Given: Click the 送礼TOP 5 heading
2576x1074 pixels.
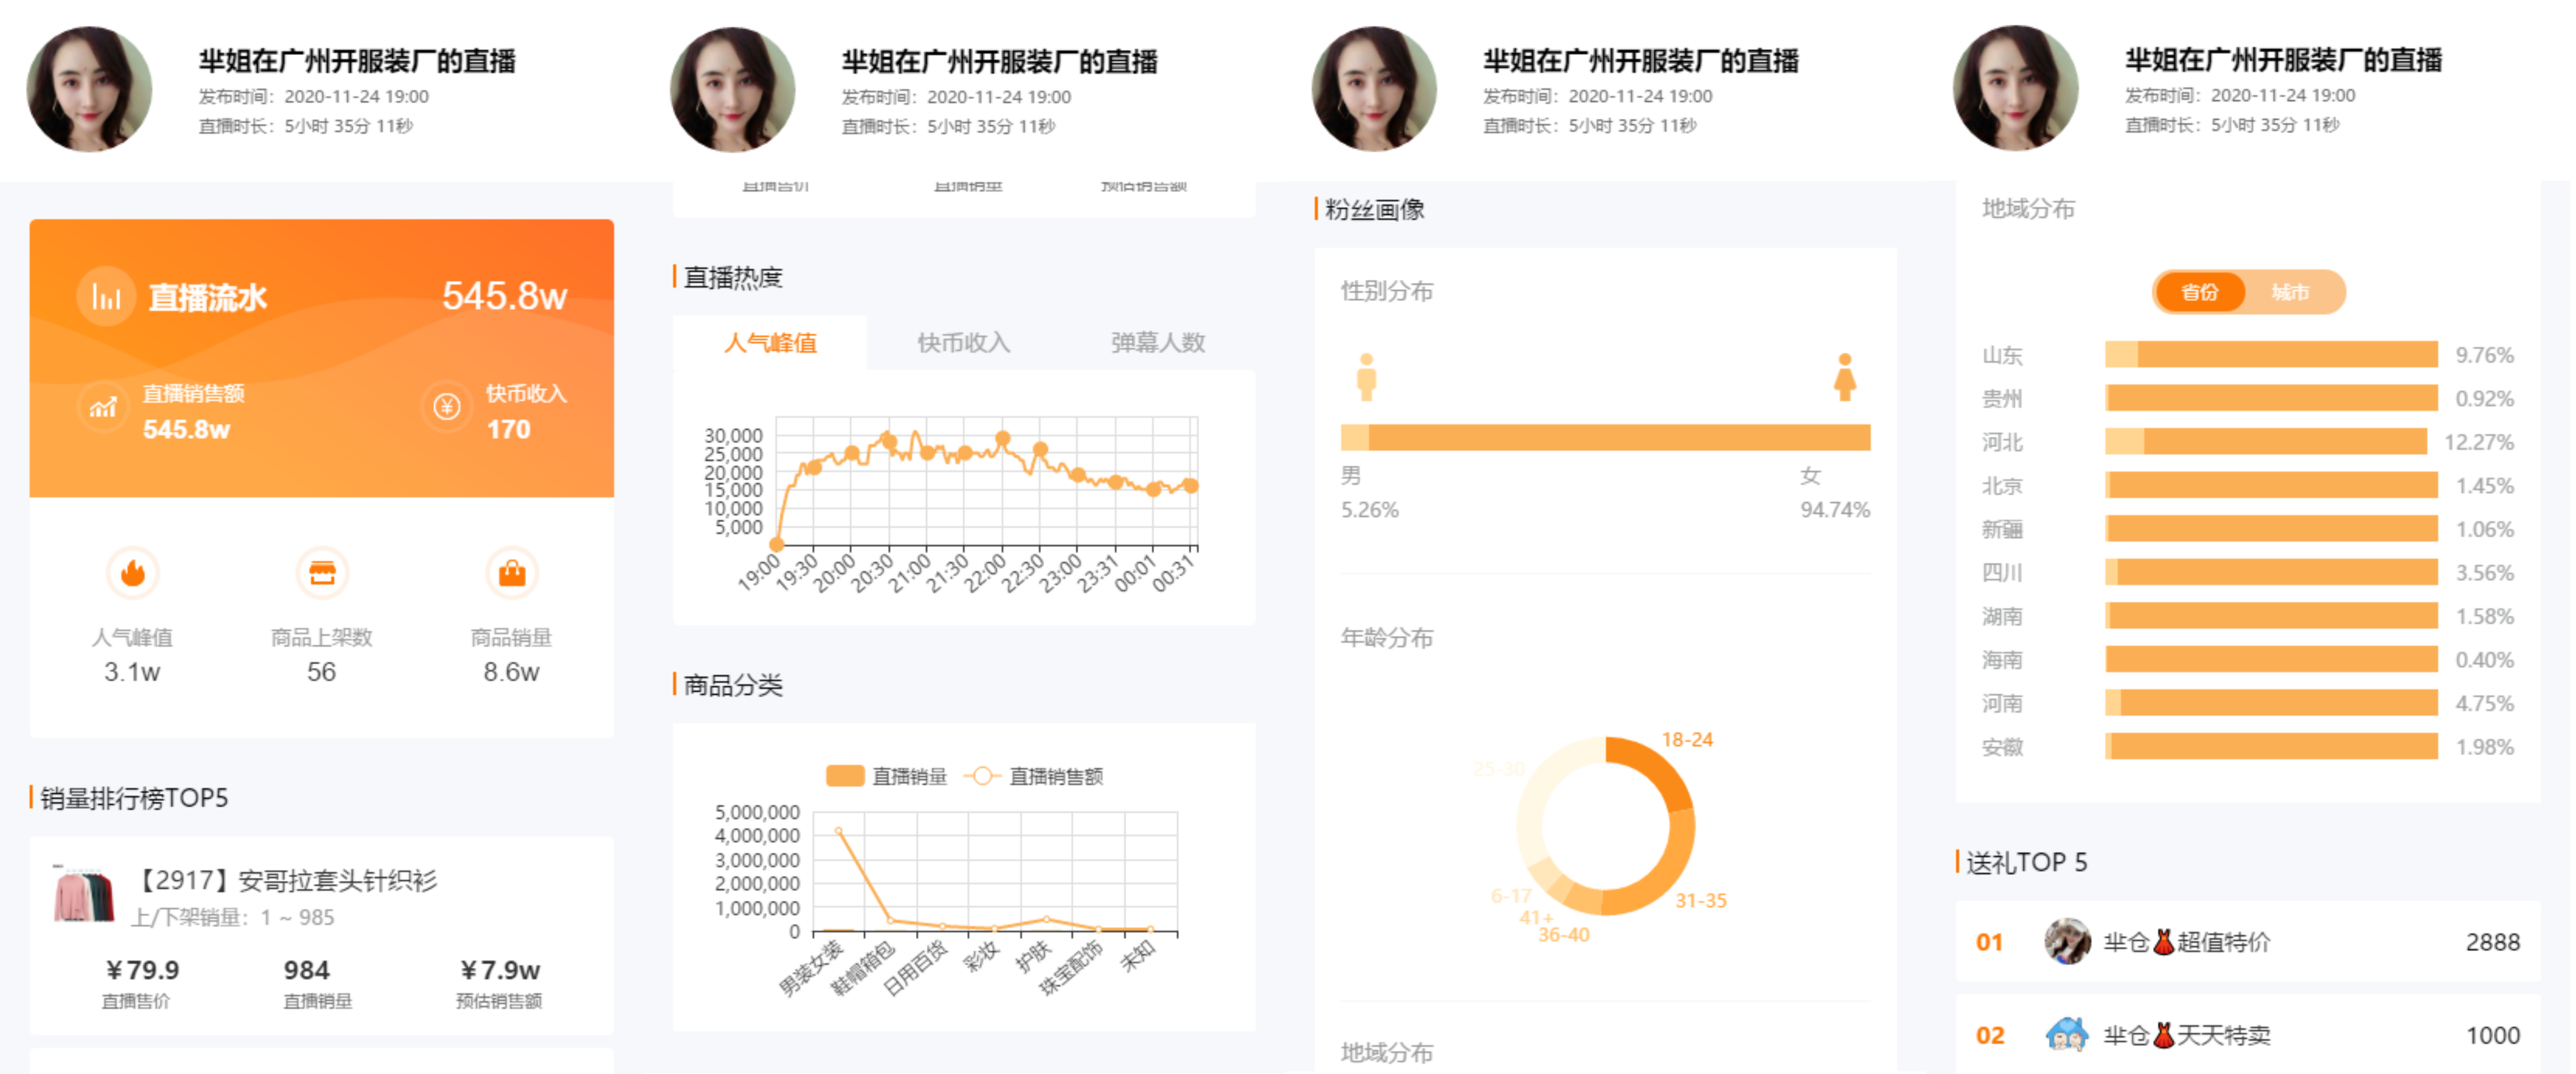Looking at the screenshot, I should (2027, 862).
